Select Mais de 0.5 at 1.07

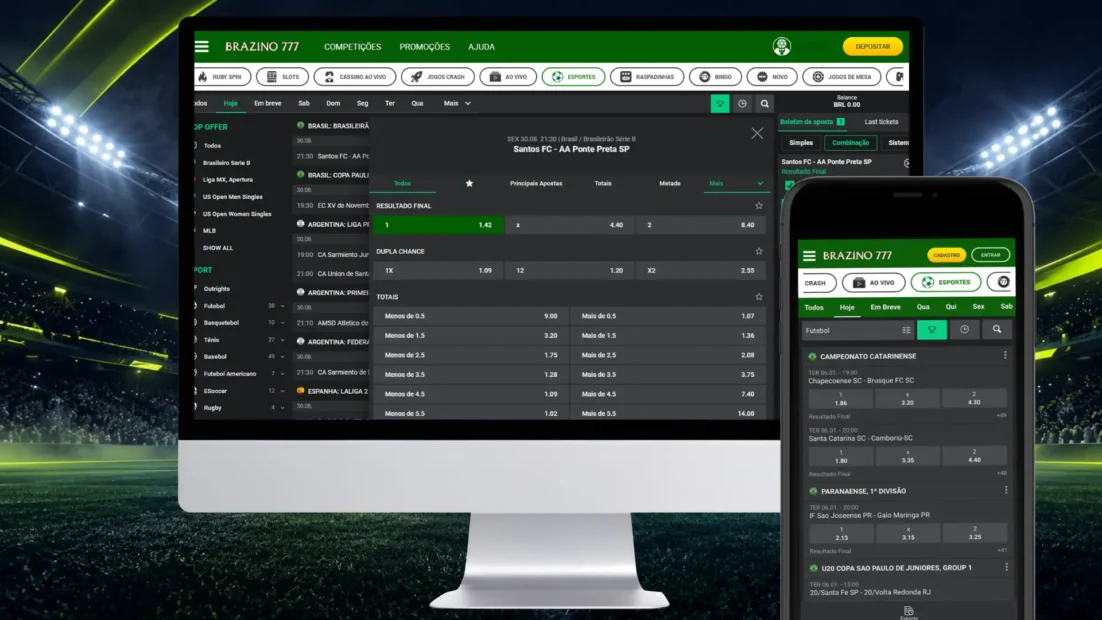click(668, 316)
